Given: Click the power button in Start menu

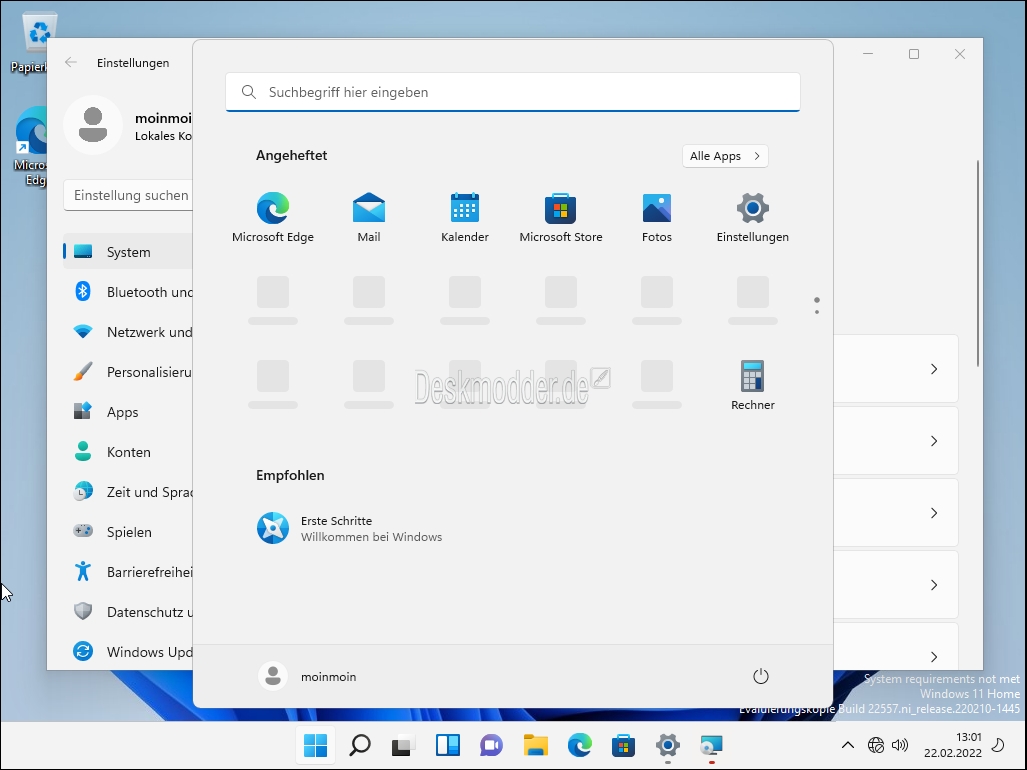Looking at the screenshot, I should click(760, 676).
